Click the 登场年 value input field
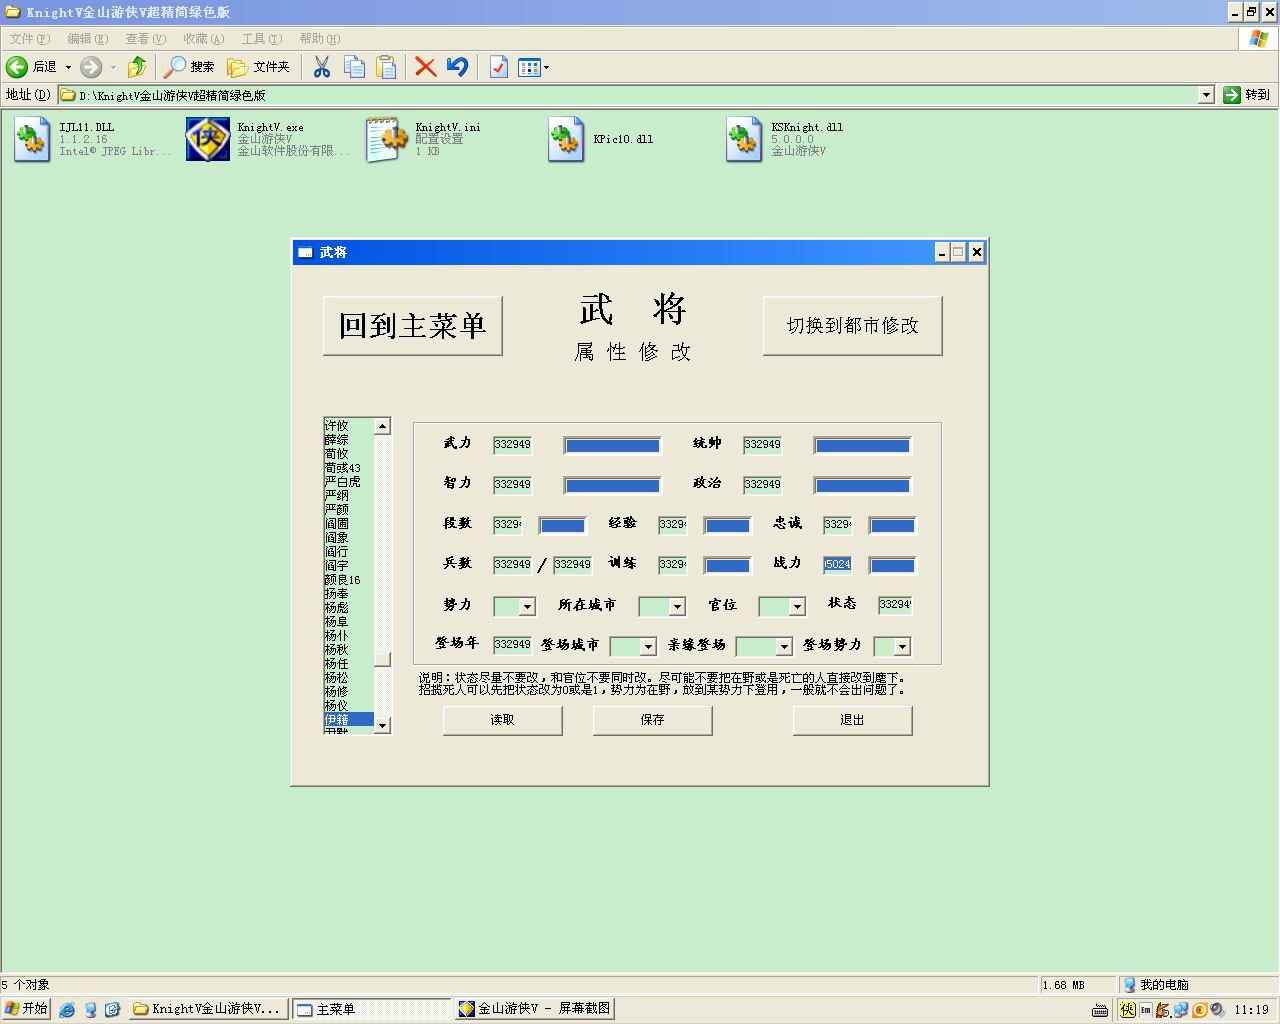1280x1024 pixels. 513,645
